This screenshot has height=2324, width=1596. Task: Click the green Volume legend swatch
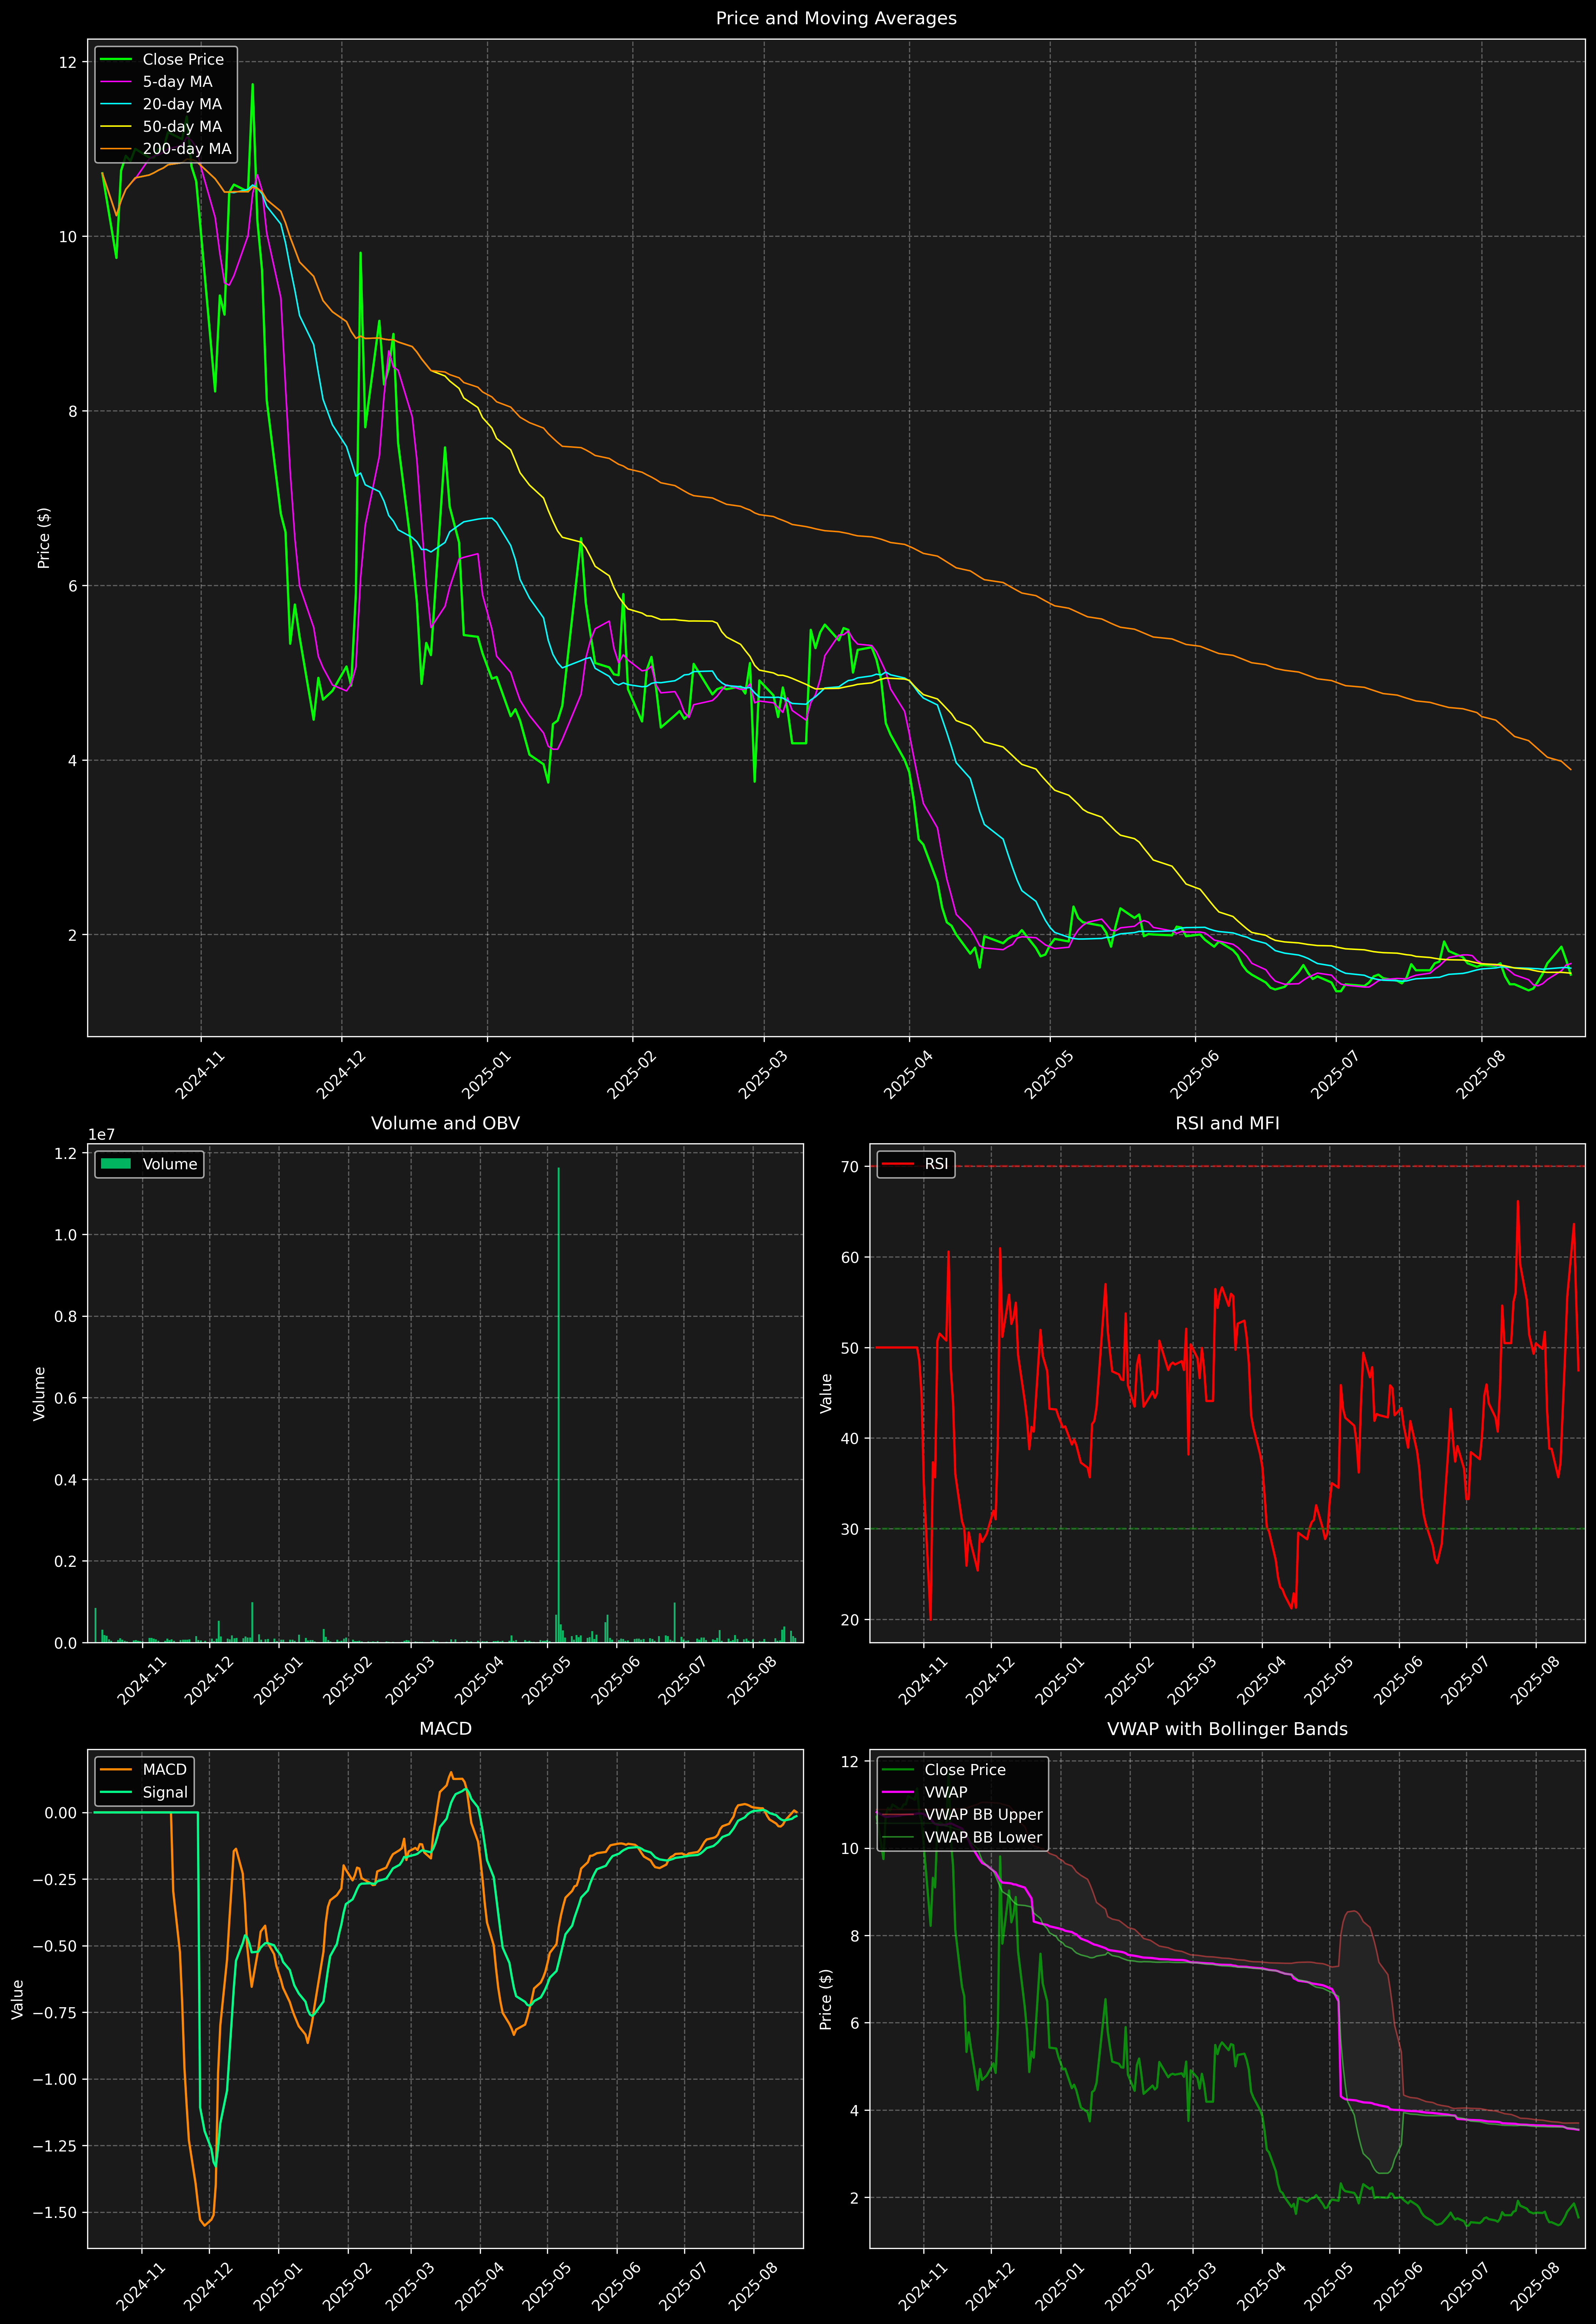click(116, 1164)
